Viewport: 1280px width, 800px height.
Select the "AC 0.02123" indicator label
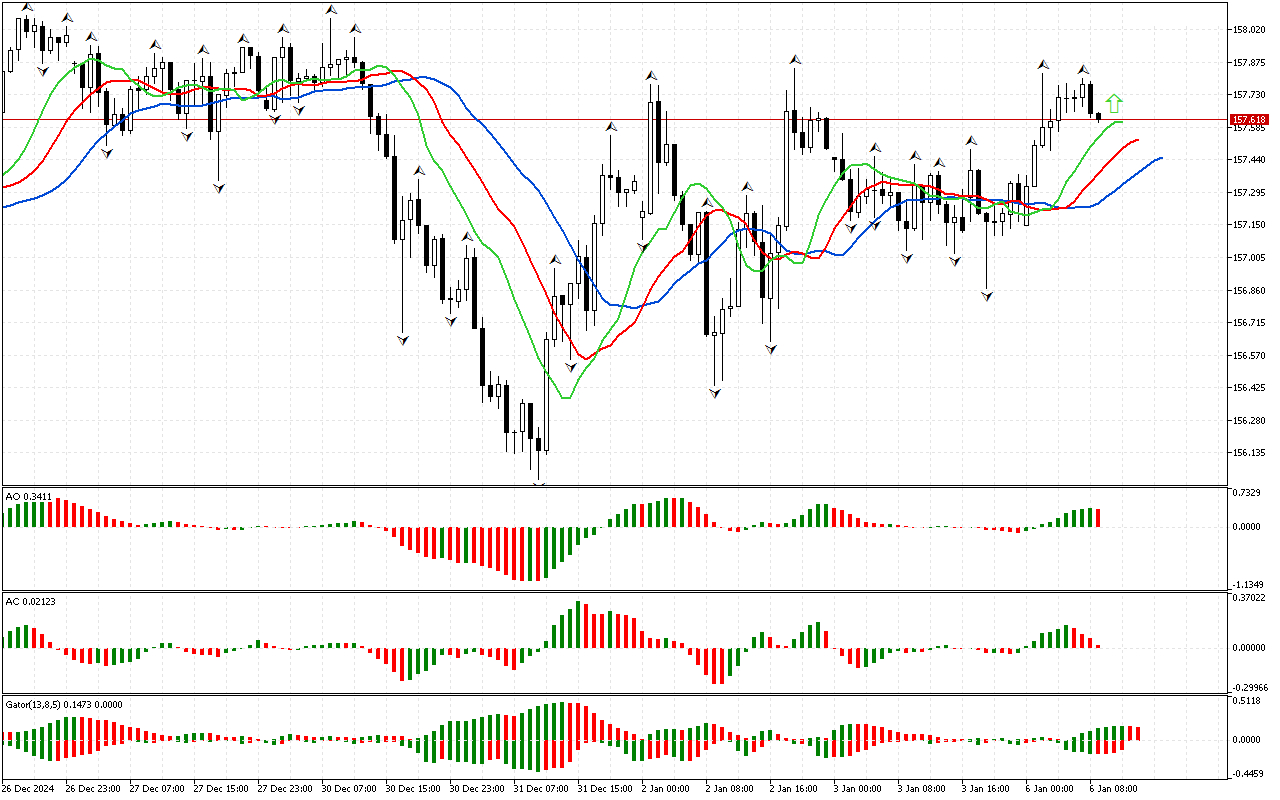pyautogui.click(x=30, y=601)
